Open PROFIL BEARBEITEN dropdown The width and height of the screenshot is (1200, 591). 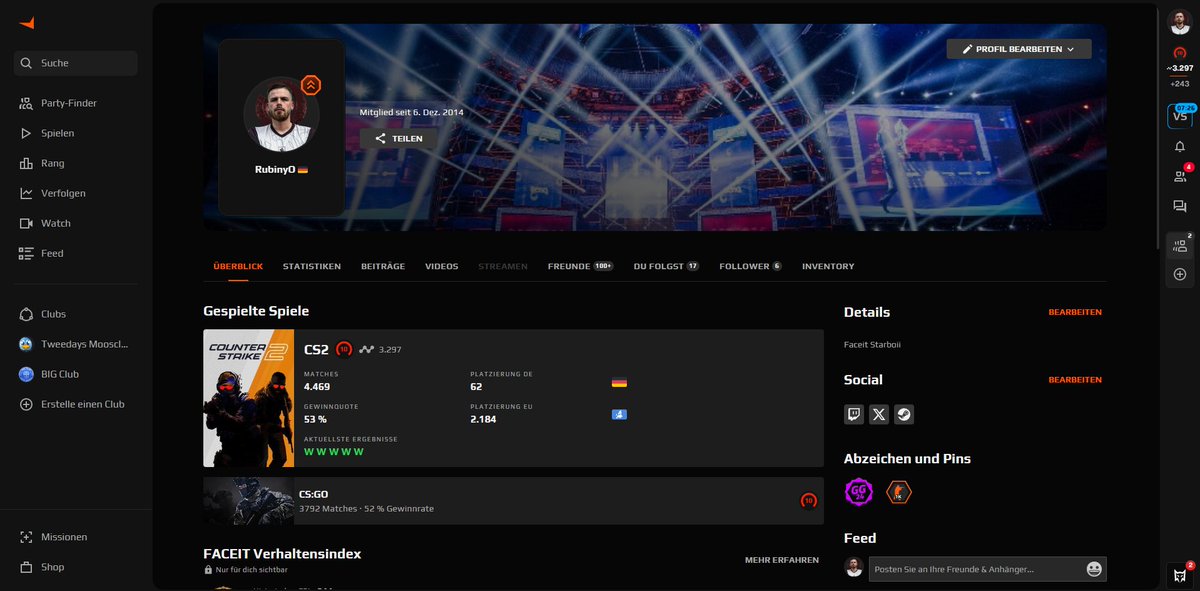(1019, 49)
